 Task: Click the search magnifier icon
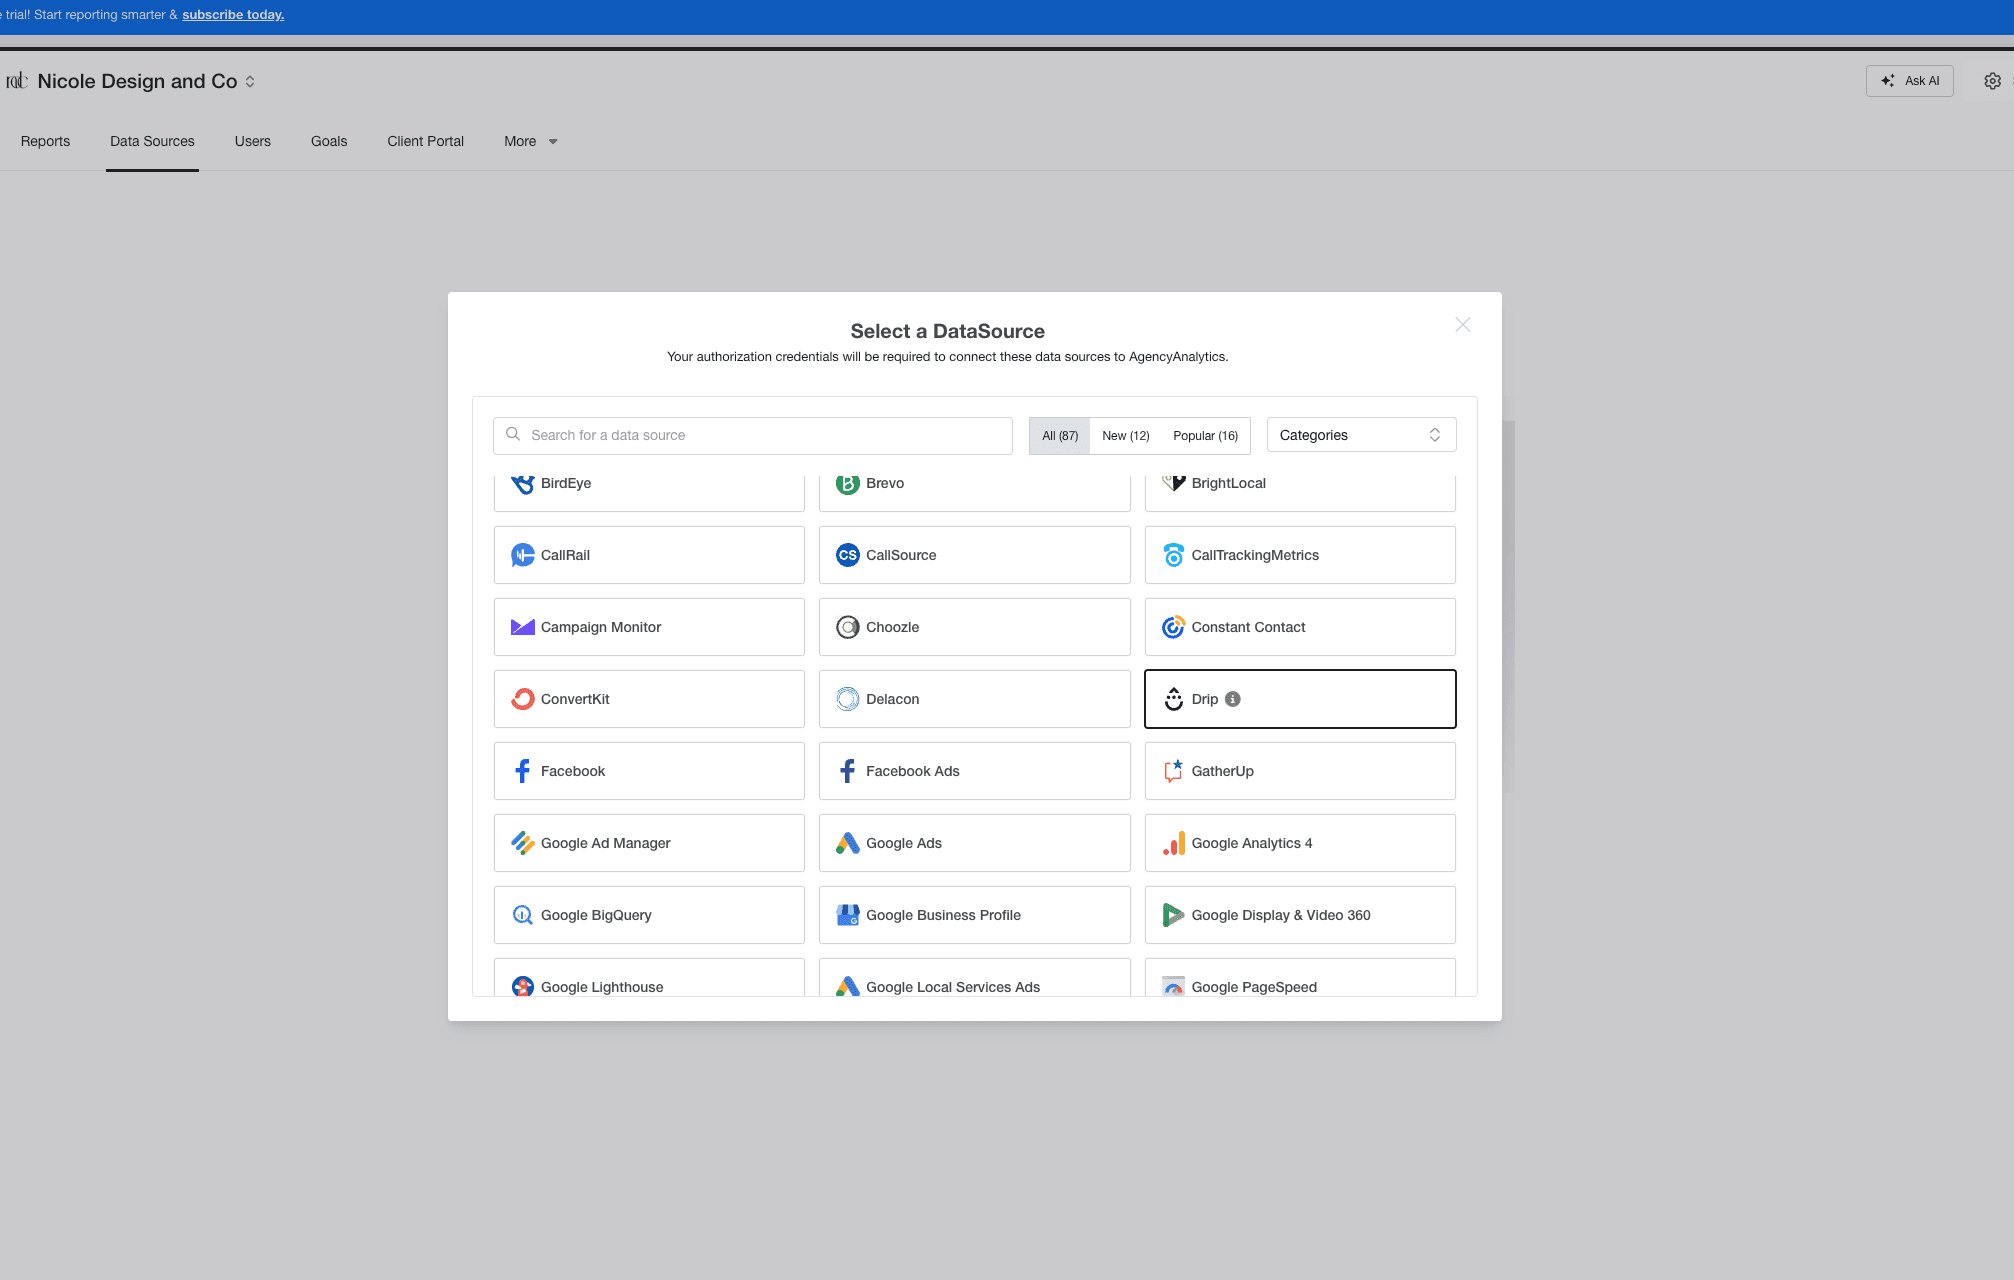[513, 434]
